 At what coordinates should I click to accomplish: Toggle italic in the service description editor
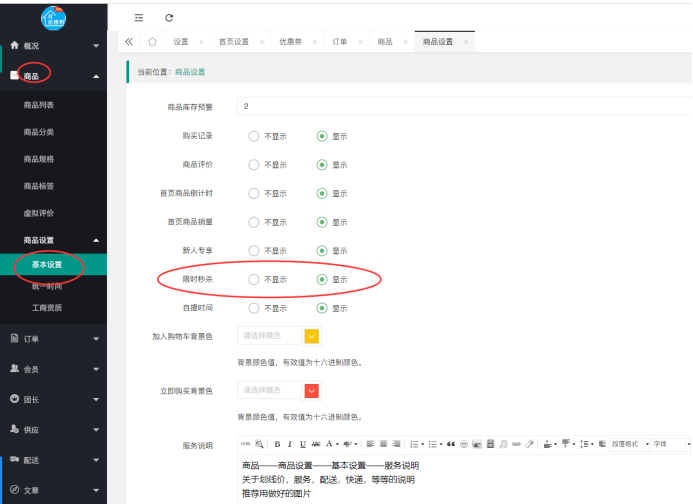tap(290, 443)
